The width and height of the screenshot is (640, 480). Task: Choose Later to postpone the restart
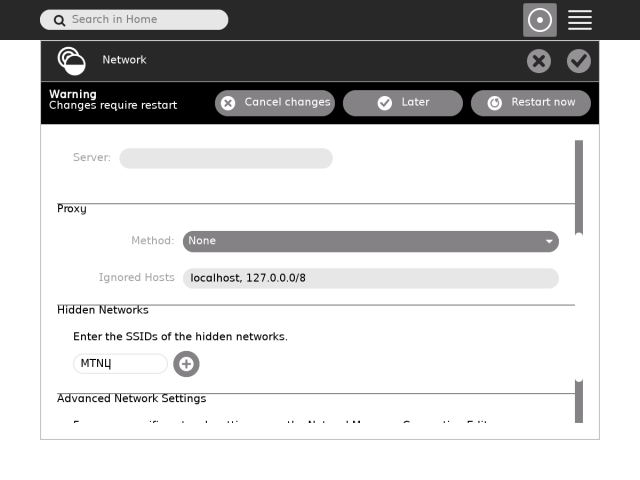point(402,103)
